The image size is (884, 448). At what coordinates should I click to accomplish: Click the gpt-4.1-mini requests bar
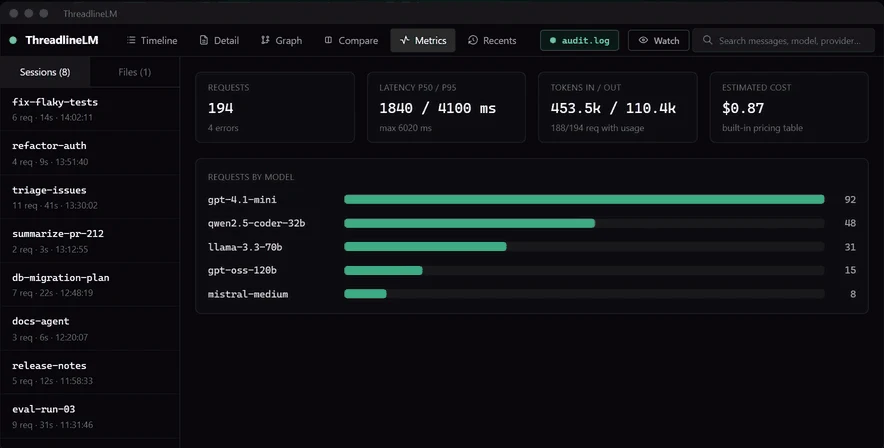(584, 199)
